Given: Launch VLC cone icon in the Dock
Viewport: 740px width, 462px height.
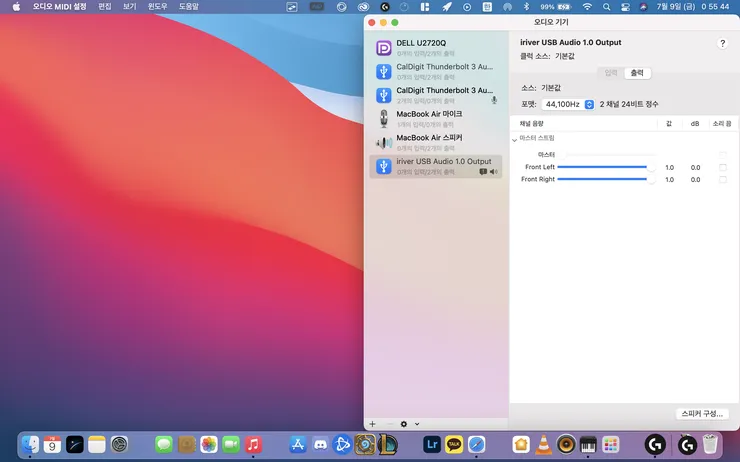Looking at the screenshot, I should click(x=544, y=444).
